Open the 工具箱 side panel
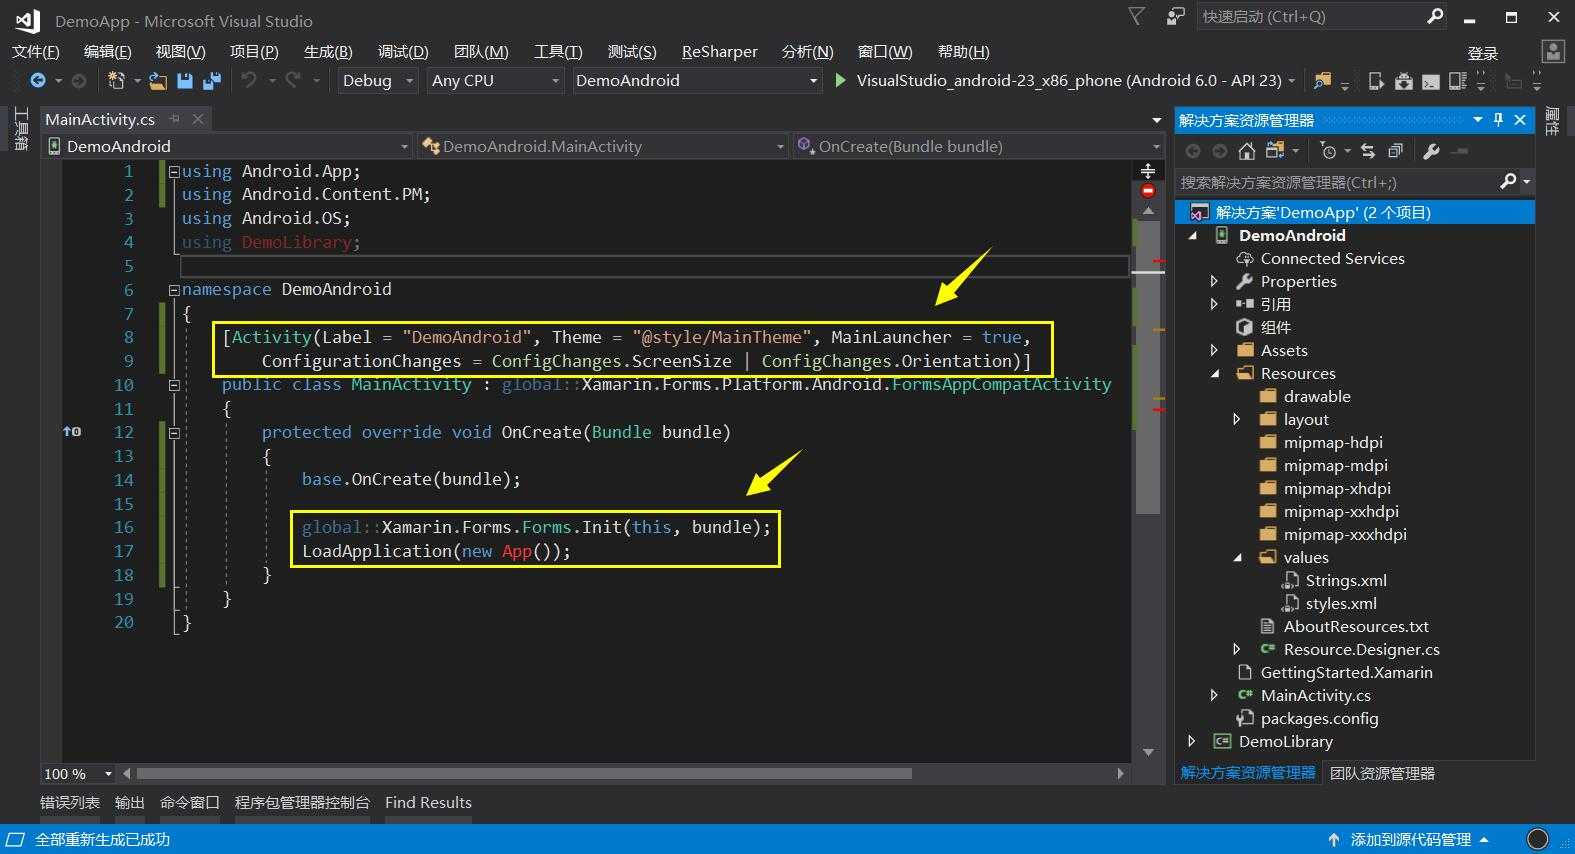Viewport: 1575px width, 854px height. point(20,130)
